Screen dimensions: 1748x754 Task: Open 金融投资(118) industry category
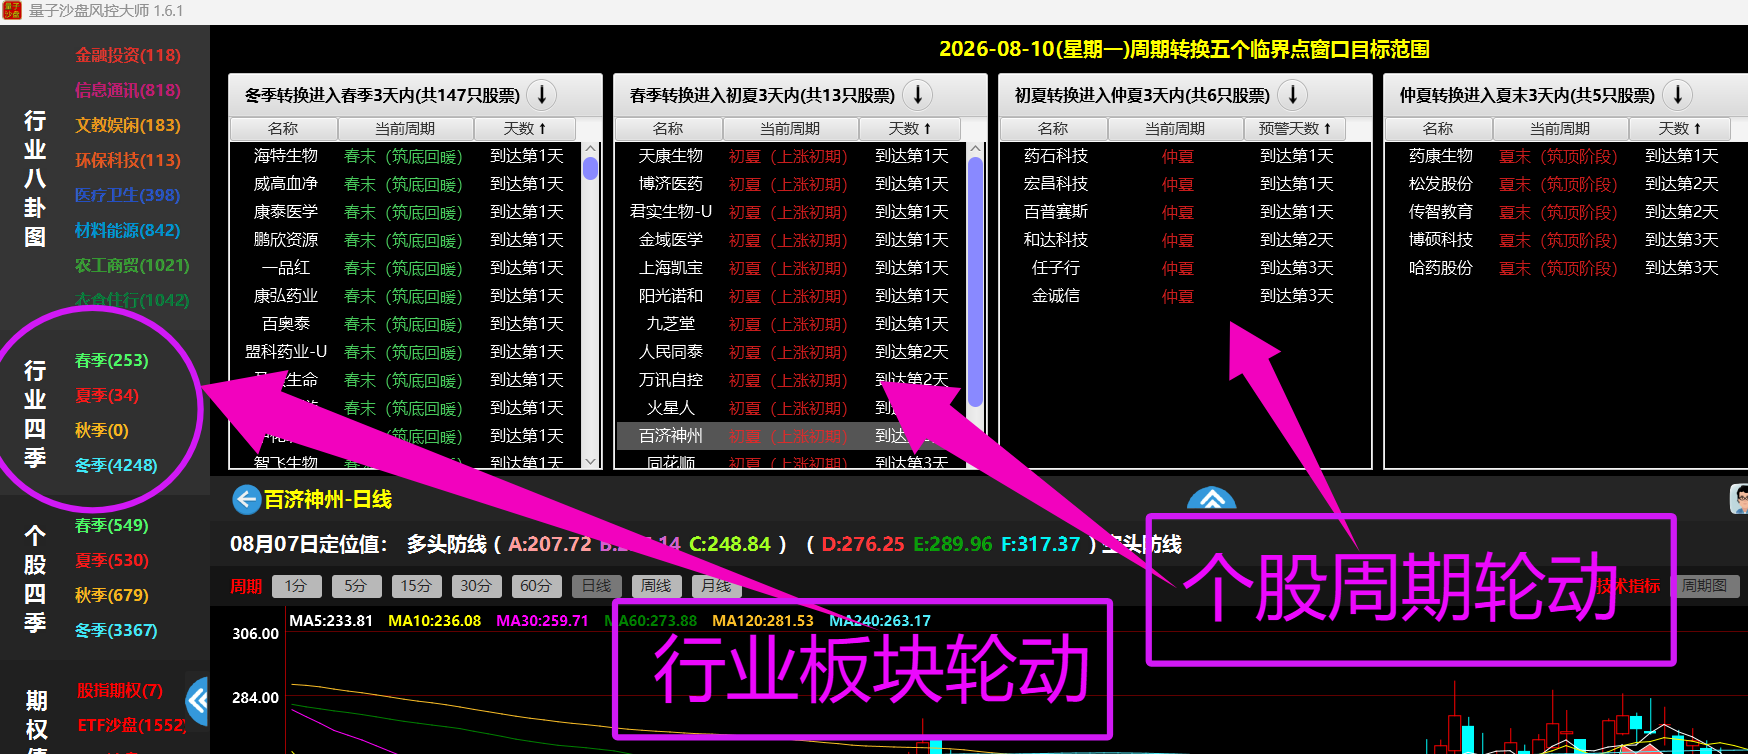click(x=128, y=55)
